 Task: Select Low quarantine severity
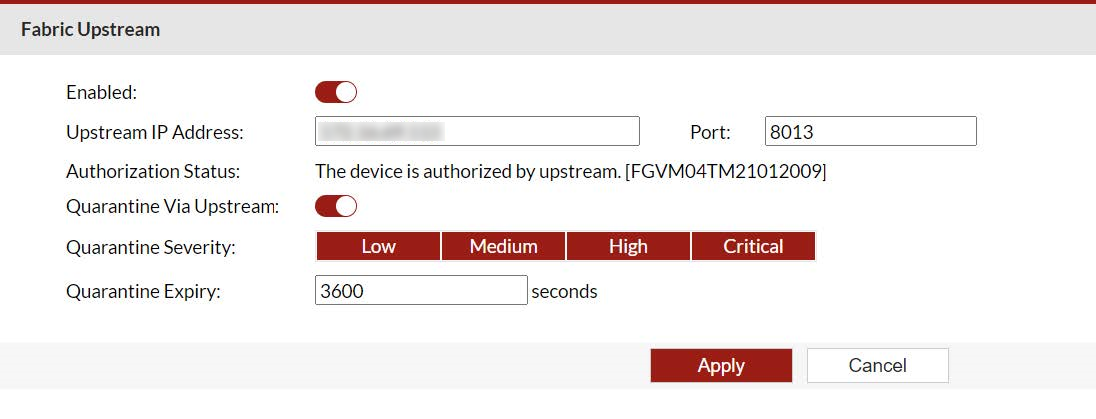pyautogui.click(x=378, y=246)
